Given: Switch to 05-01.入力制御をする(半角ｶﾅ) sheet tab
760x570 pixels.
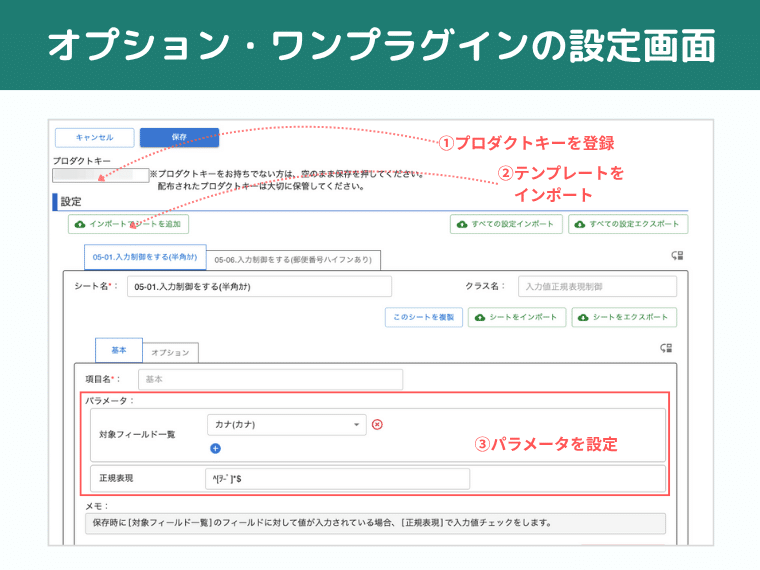Looking at the screenshot, I should (x=144, y=258).
